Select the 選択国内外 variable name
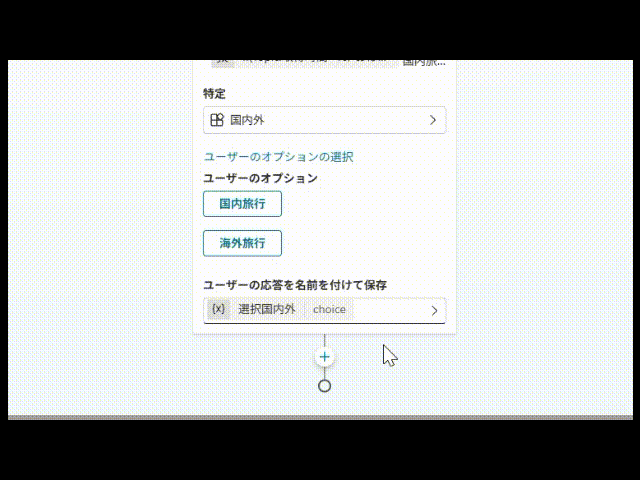The image size is (640, 480). pos(267,309)
